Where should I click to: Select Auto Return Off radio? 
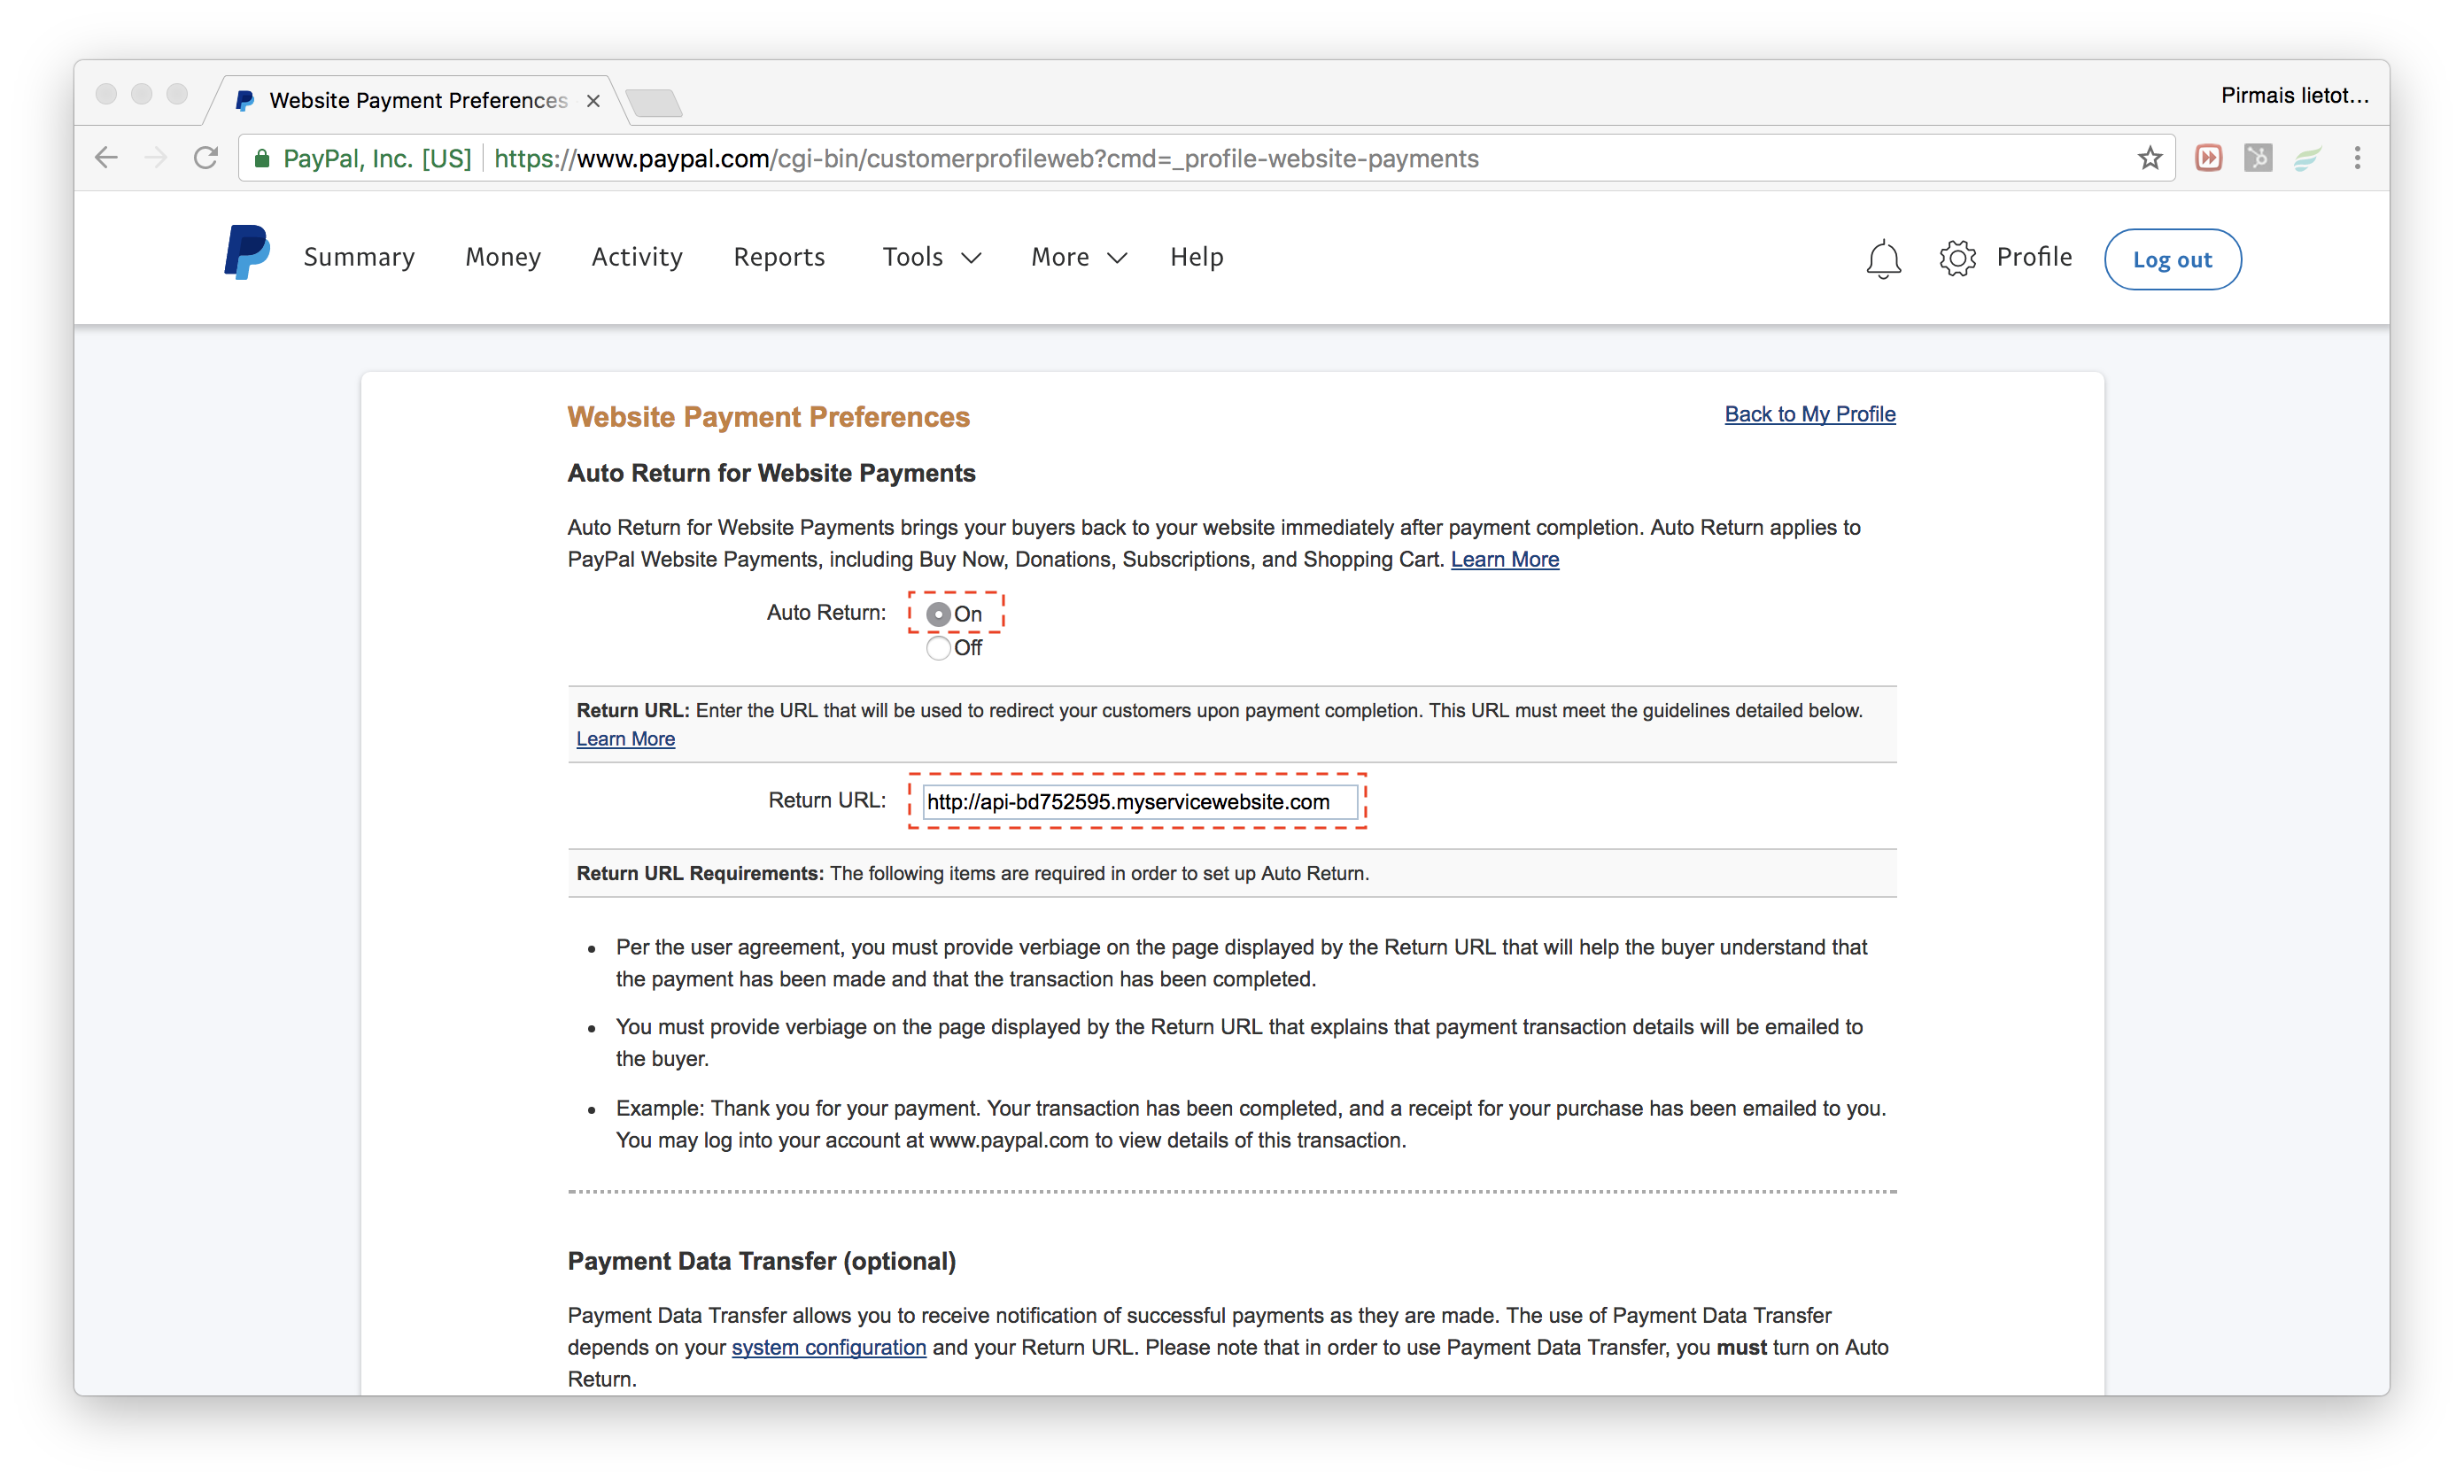(x=938, y=648)
